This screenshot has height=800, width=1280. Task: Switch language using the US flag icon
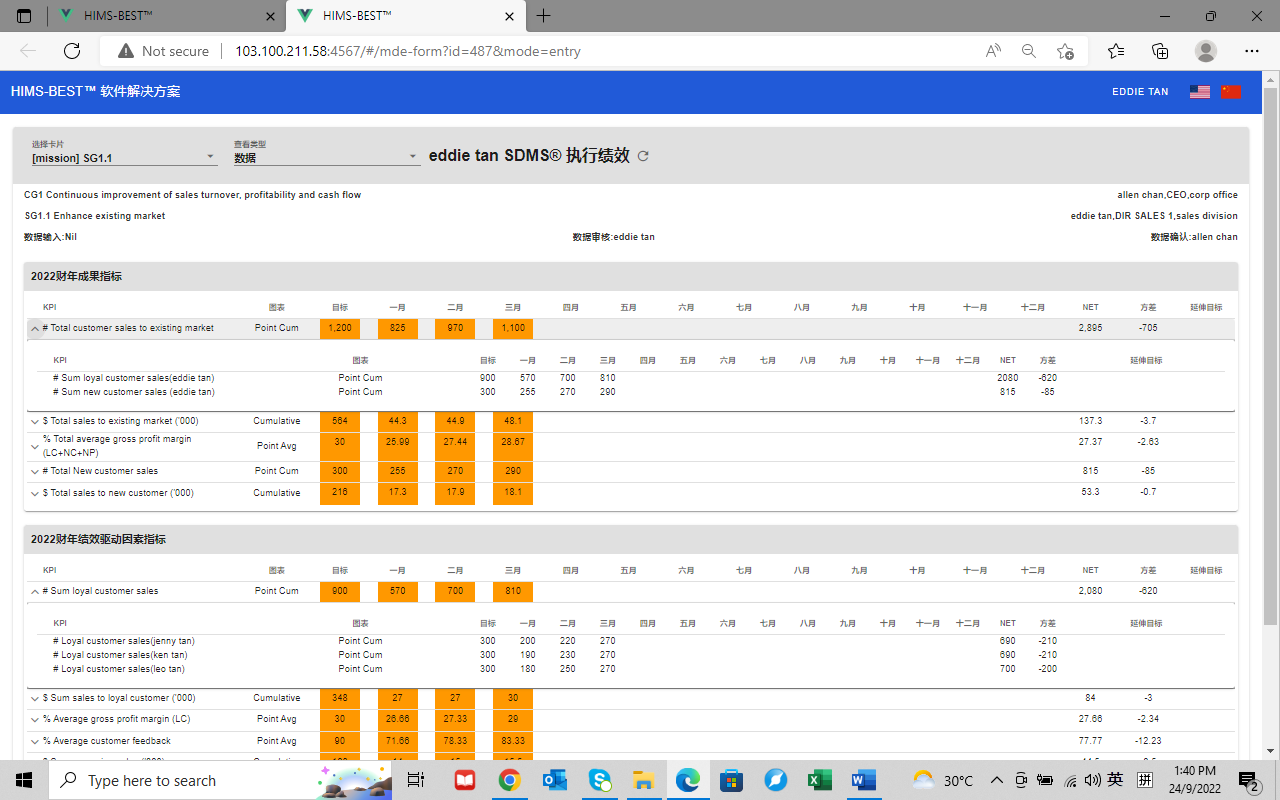[1199, 92]
